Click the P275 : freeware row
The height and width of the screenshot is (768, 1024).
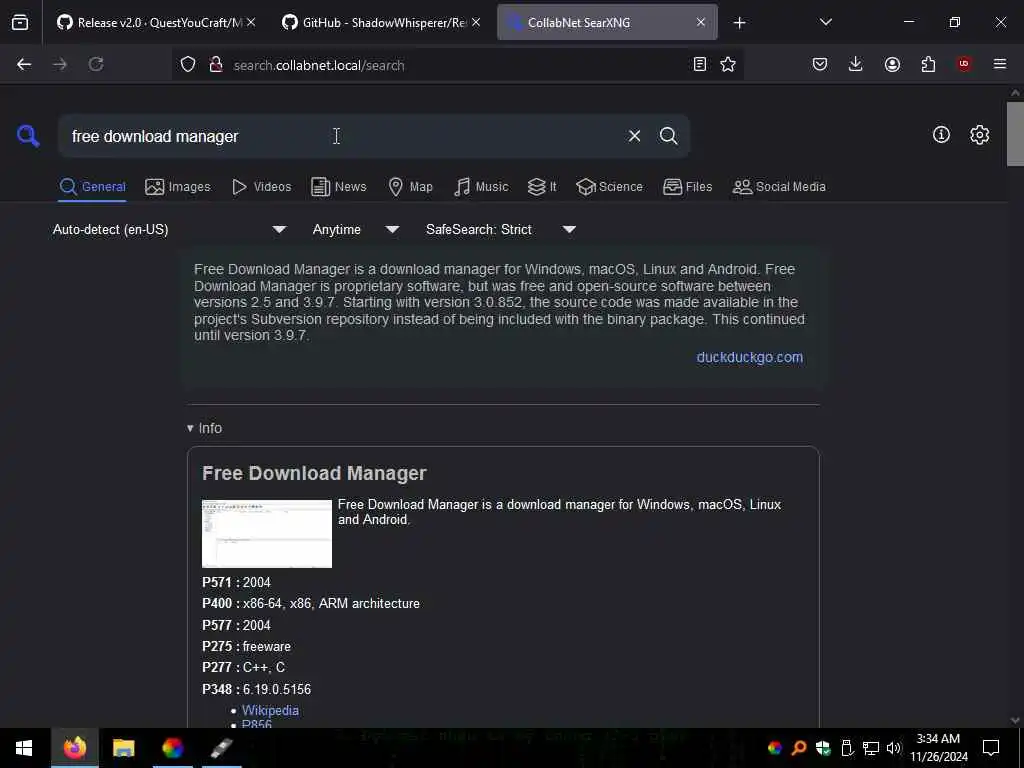click(x=246, y=646)
